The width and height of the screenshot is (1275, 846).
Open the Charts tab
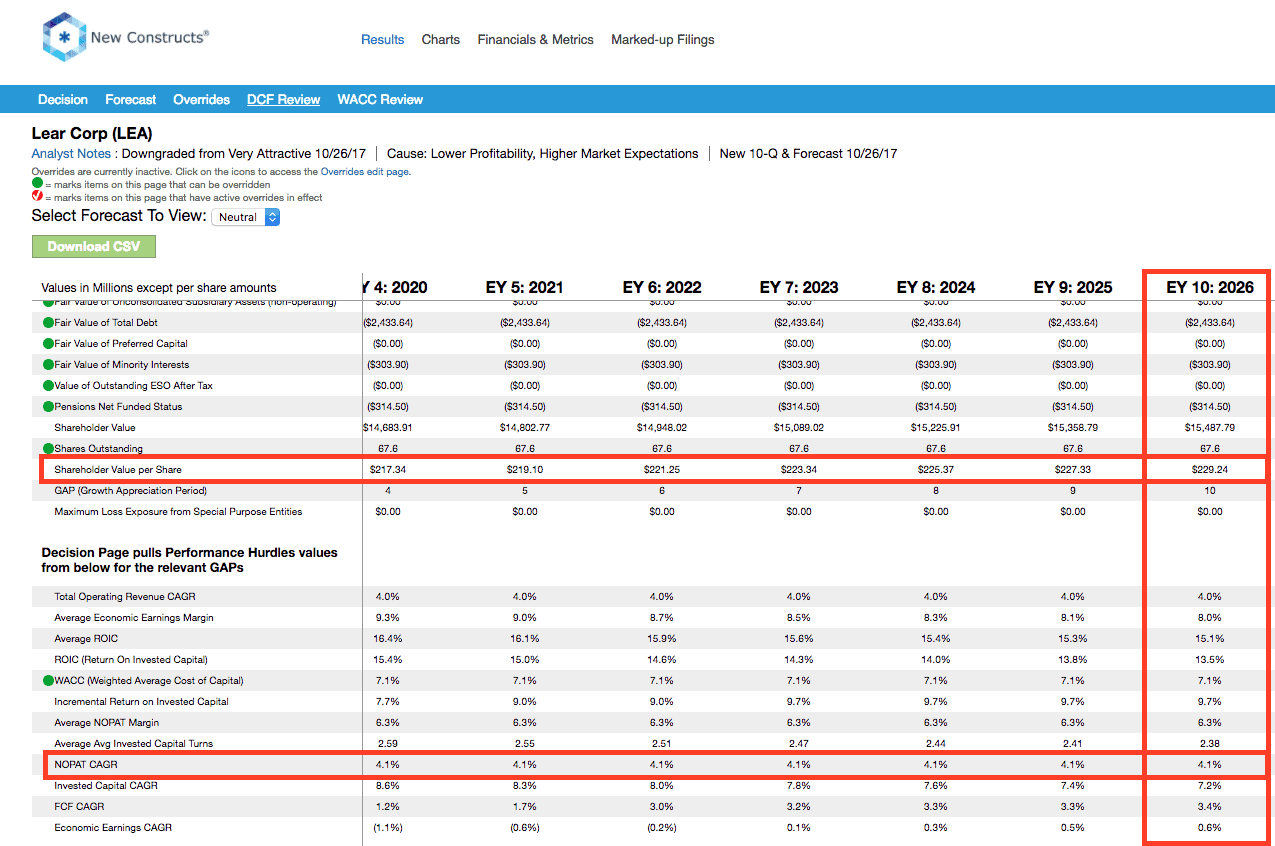pos(441,40)
